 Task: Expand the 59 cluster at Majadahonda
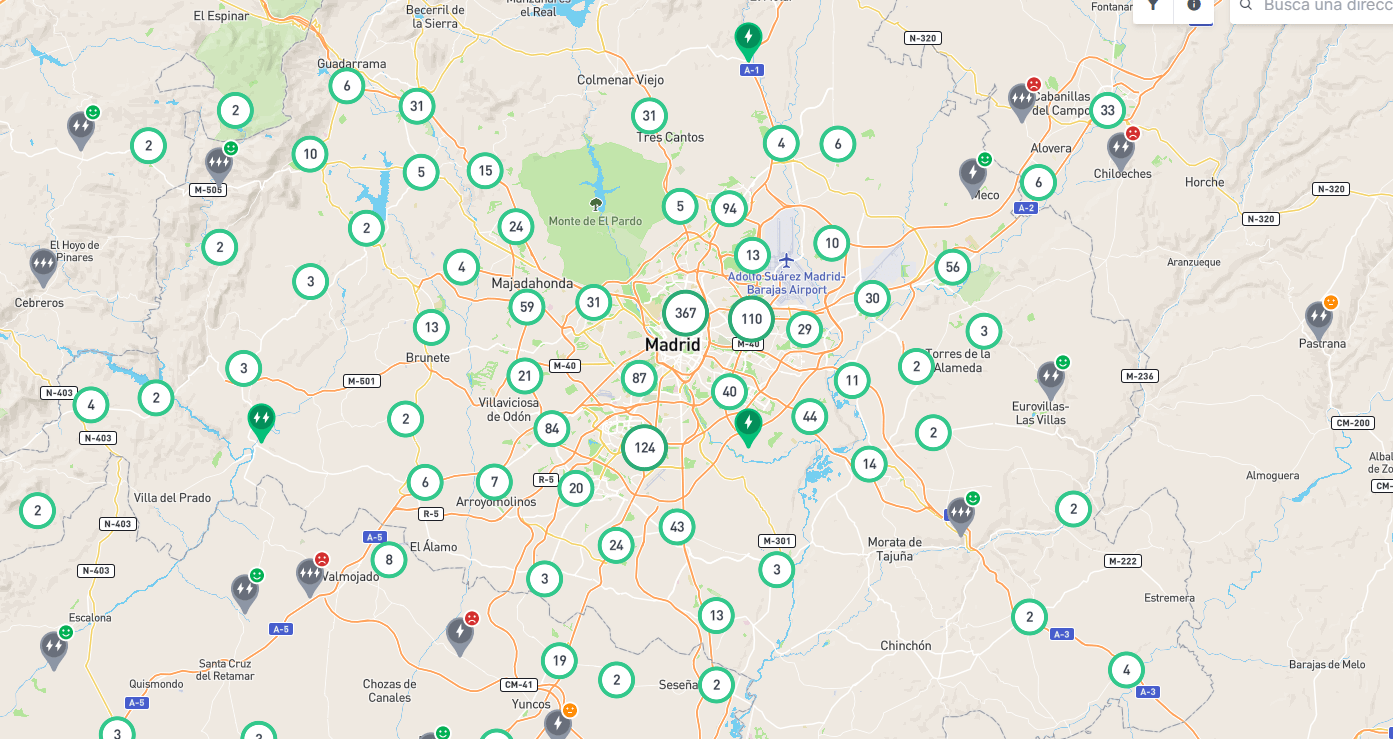[527, 307]
